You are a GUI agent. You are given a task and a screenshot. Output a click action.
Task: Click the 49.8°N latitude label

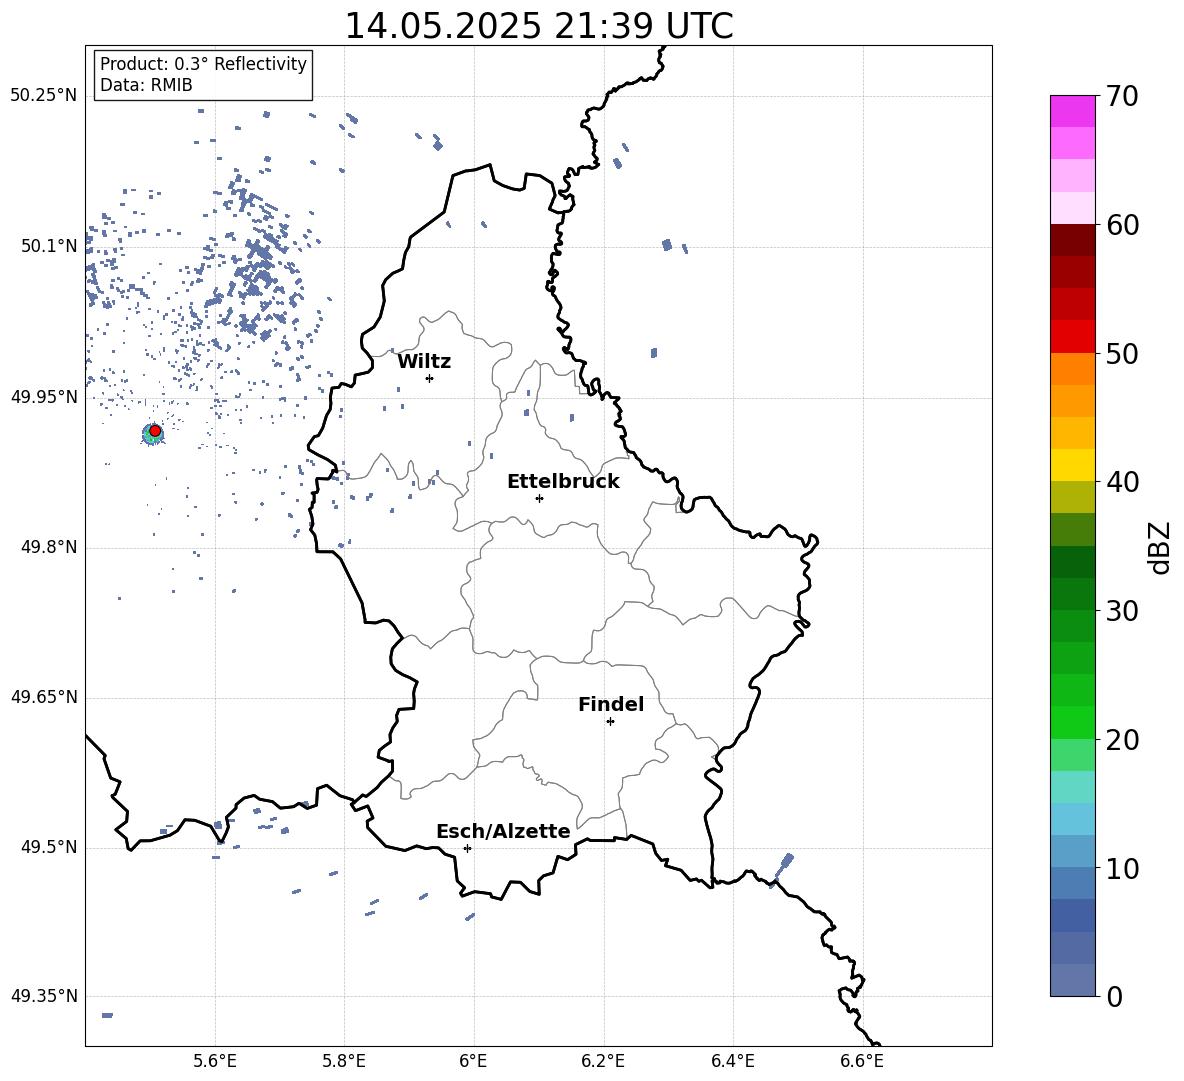point(49,547)
